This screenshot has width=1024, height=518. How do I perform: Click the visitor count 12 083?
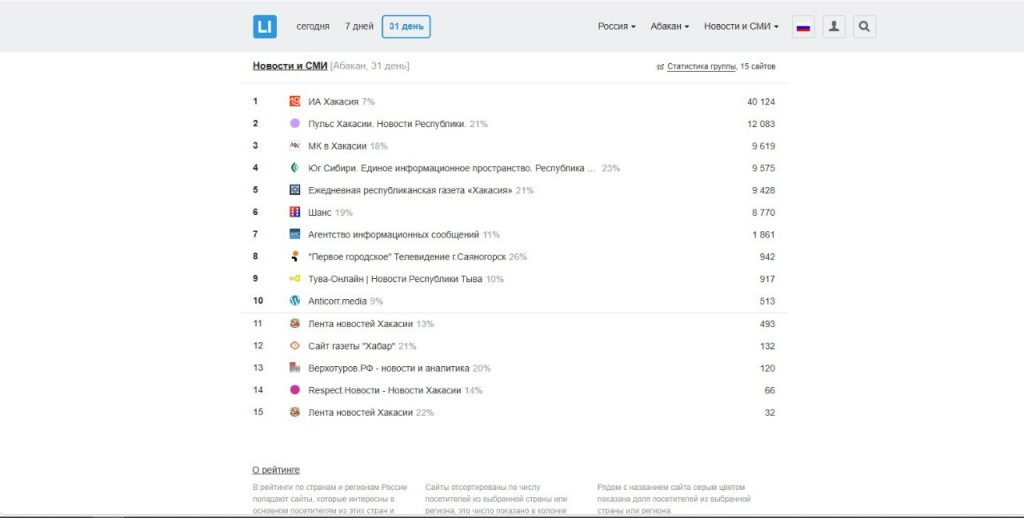(761, 124)
